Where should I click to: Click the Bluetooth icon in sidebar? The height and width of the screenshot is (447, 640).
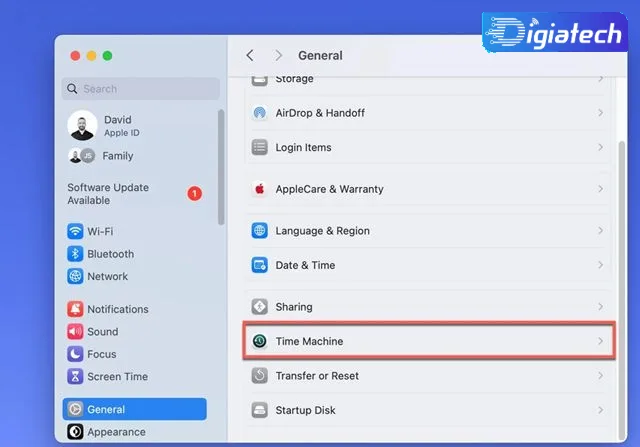click(75, 254)
